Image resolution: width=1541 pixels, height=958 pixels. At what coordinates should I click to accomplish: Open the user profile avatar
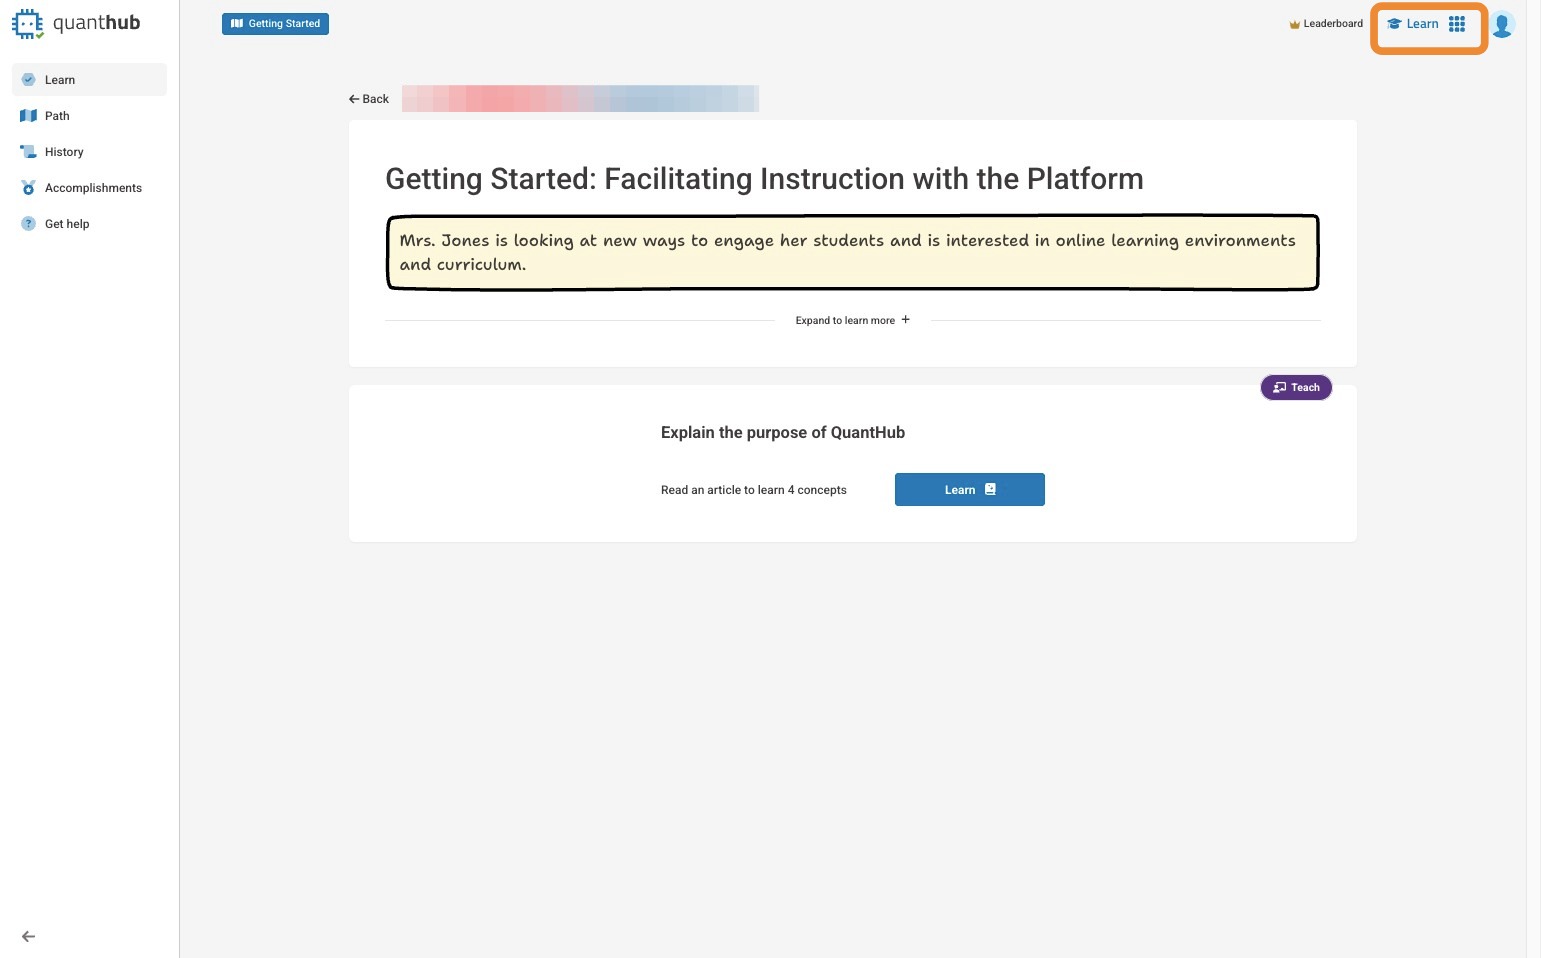coord(1502,24)
